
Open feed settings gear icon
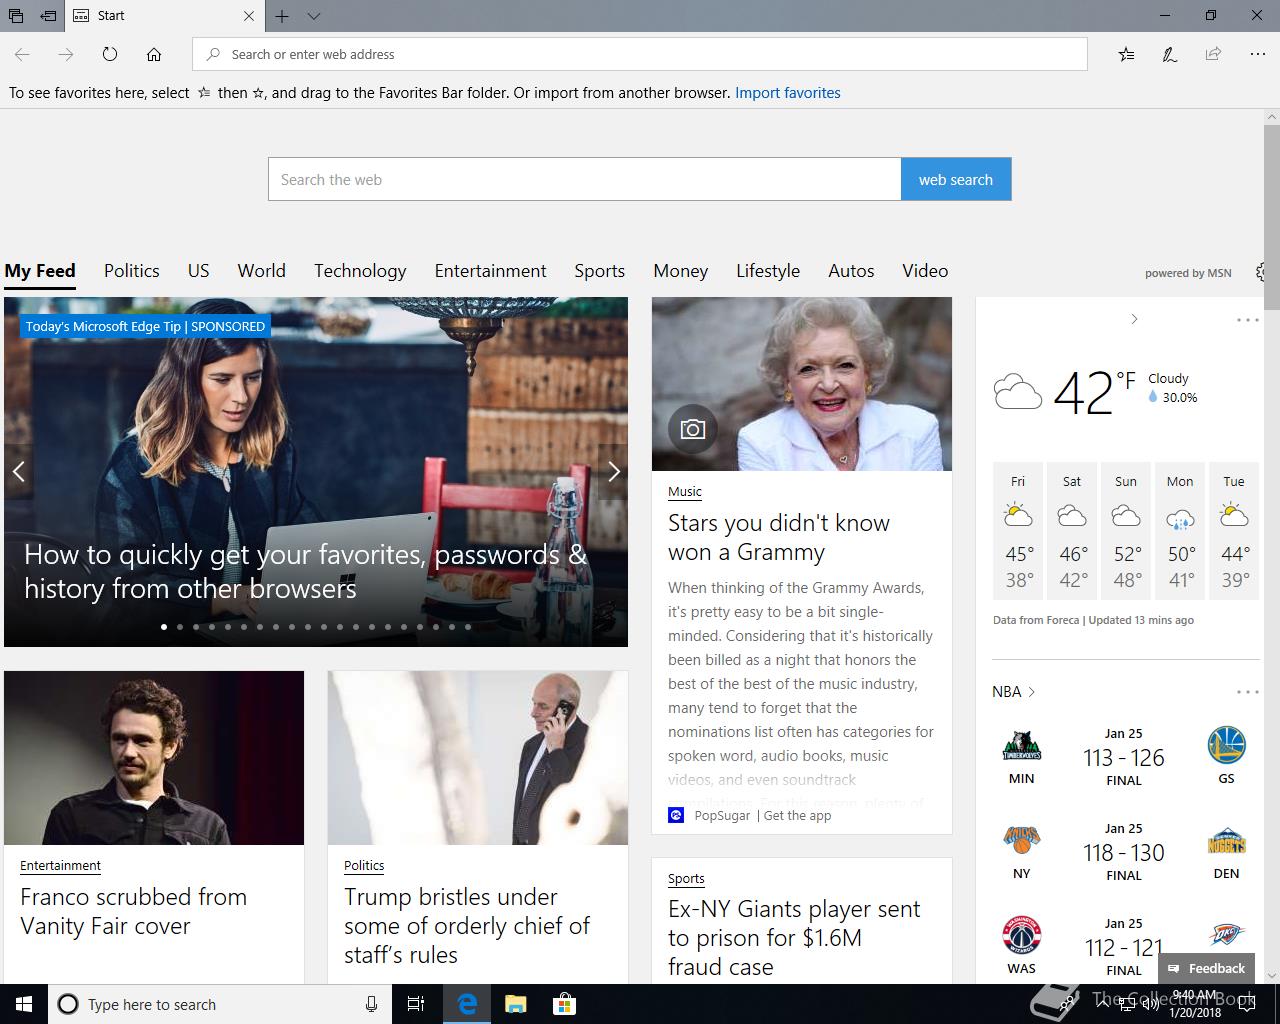coord(1260,272)
